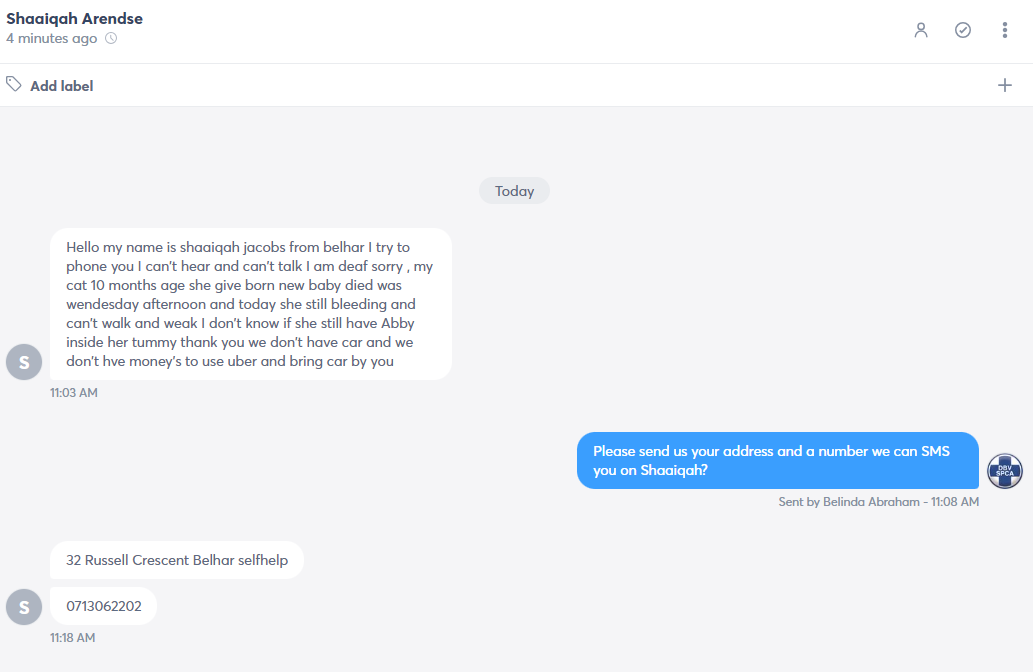The height and width of the screenshot is (672, 1033).
Task: Click the 4 minutes ago timestamp
Action: [x=51, y=38]
